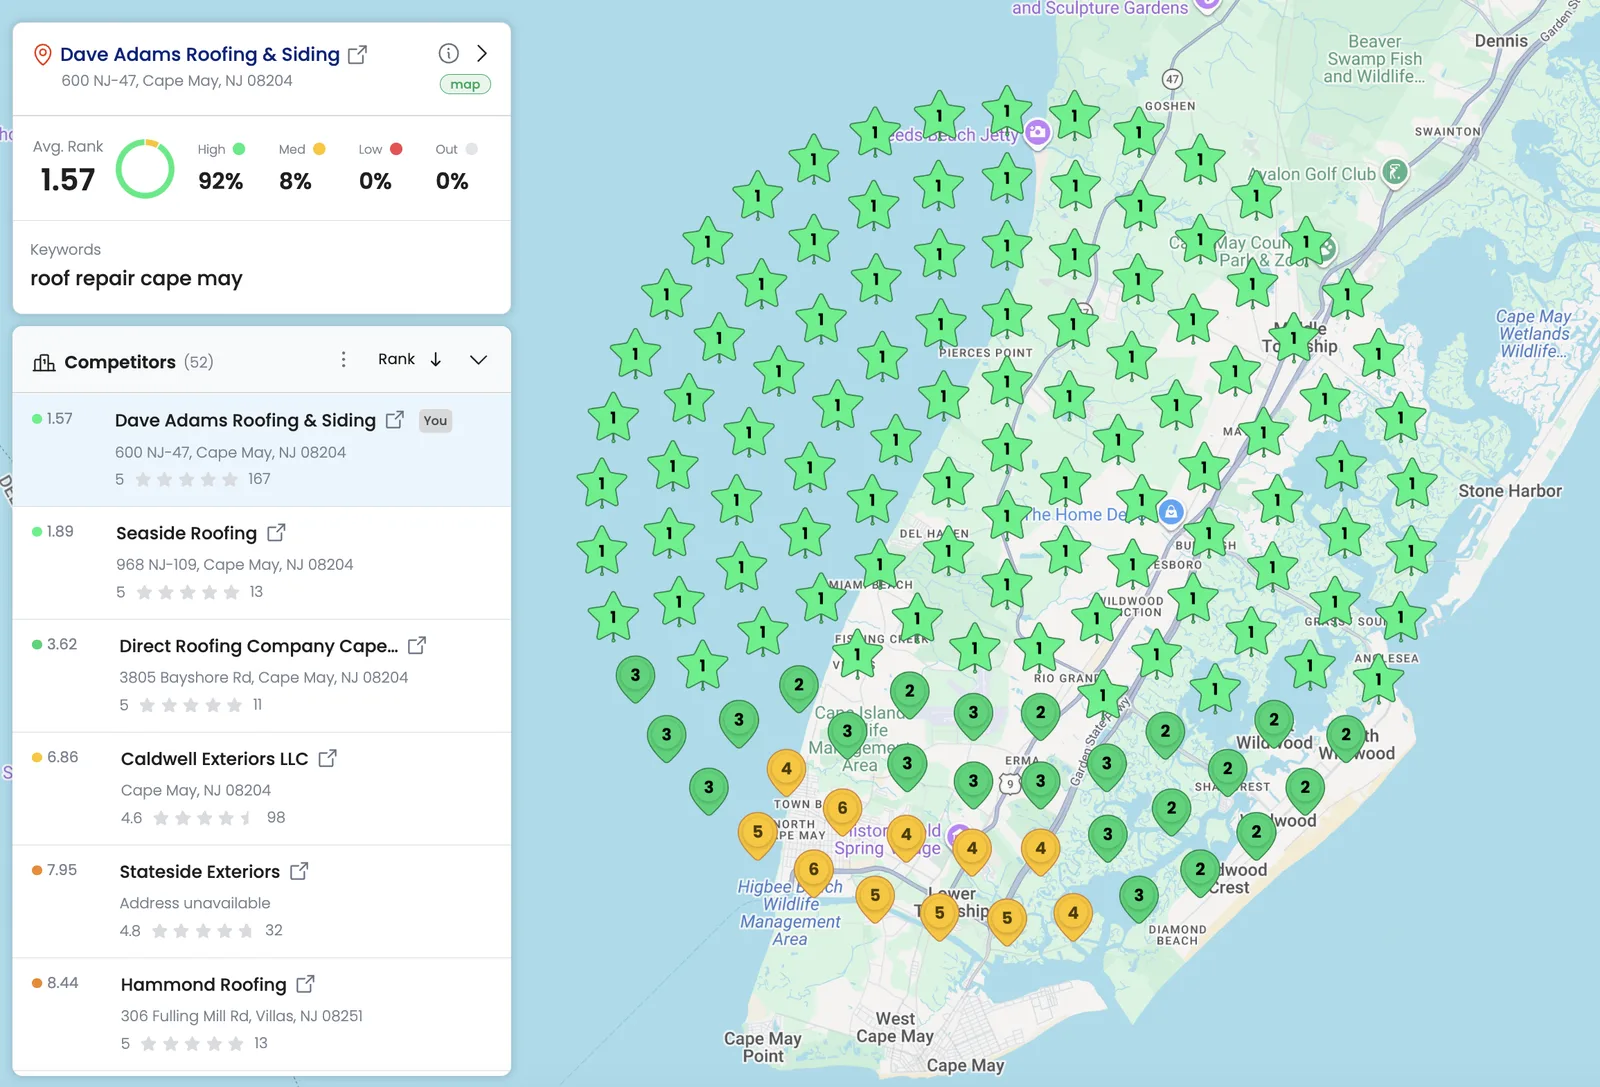Viewport: 1600px width, 1087px height.
Task: Click the 167 review count for Dave Adams
Action: (x=259, y=479)
